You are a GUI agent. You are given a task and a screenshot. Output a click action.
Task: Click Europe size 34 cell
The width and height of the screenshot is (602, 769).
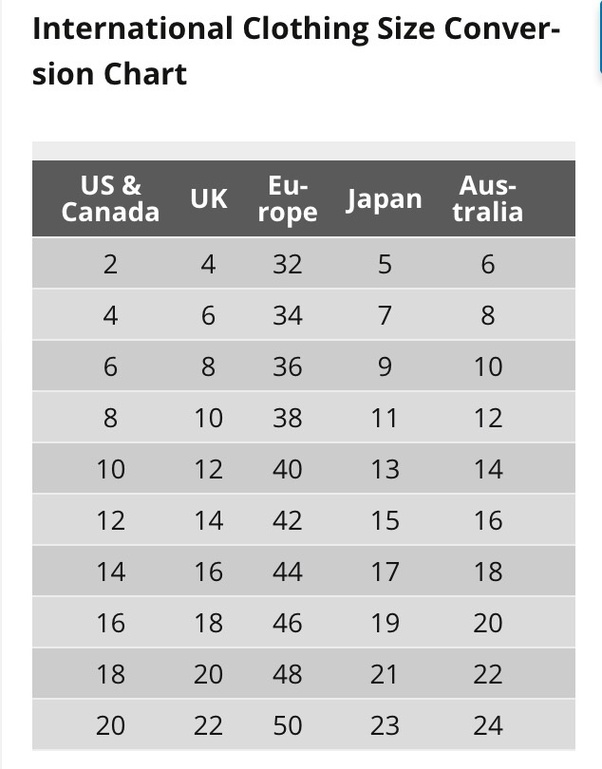[x=288, y=315]
